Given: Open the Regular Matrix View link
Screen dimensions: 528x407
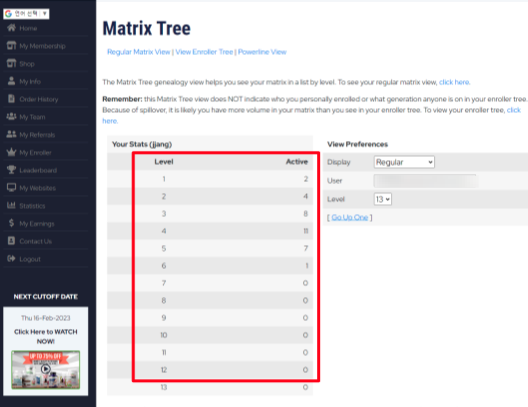Looking at the screenshot, I should tap(138, 52).
